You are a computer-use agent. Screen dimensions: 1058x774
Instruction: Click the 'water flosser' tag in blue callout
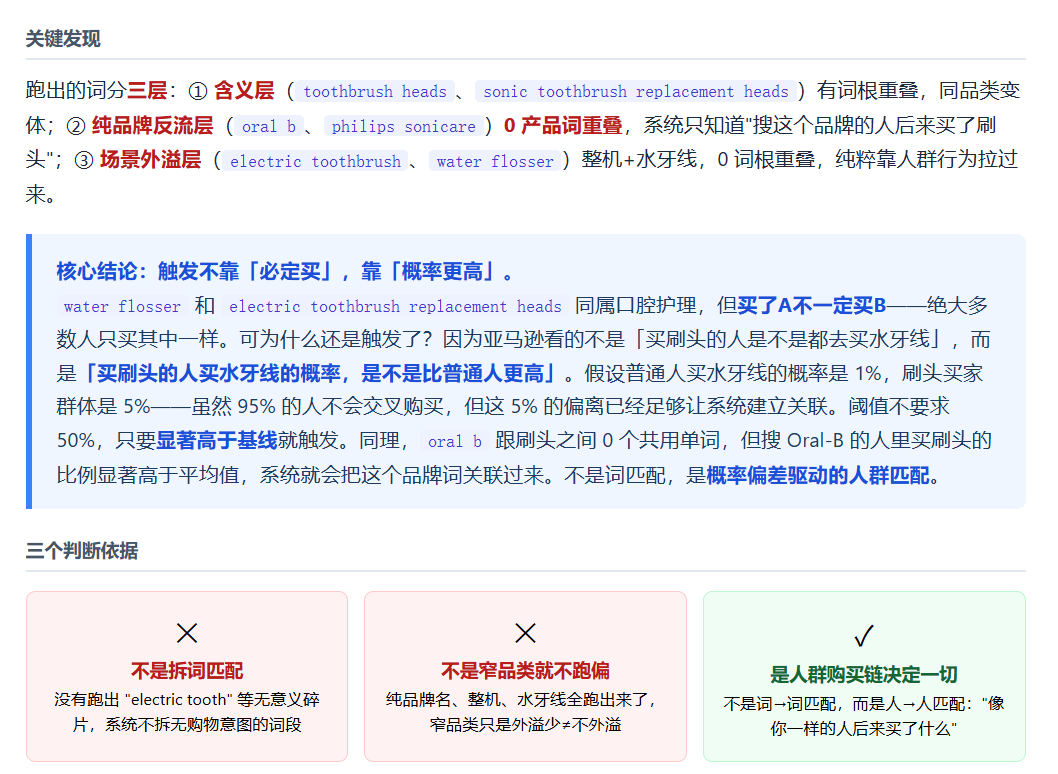(x=122, y=306)
